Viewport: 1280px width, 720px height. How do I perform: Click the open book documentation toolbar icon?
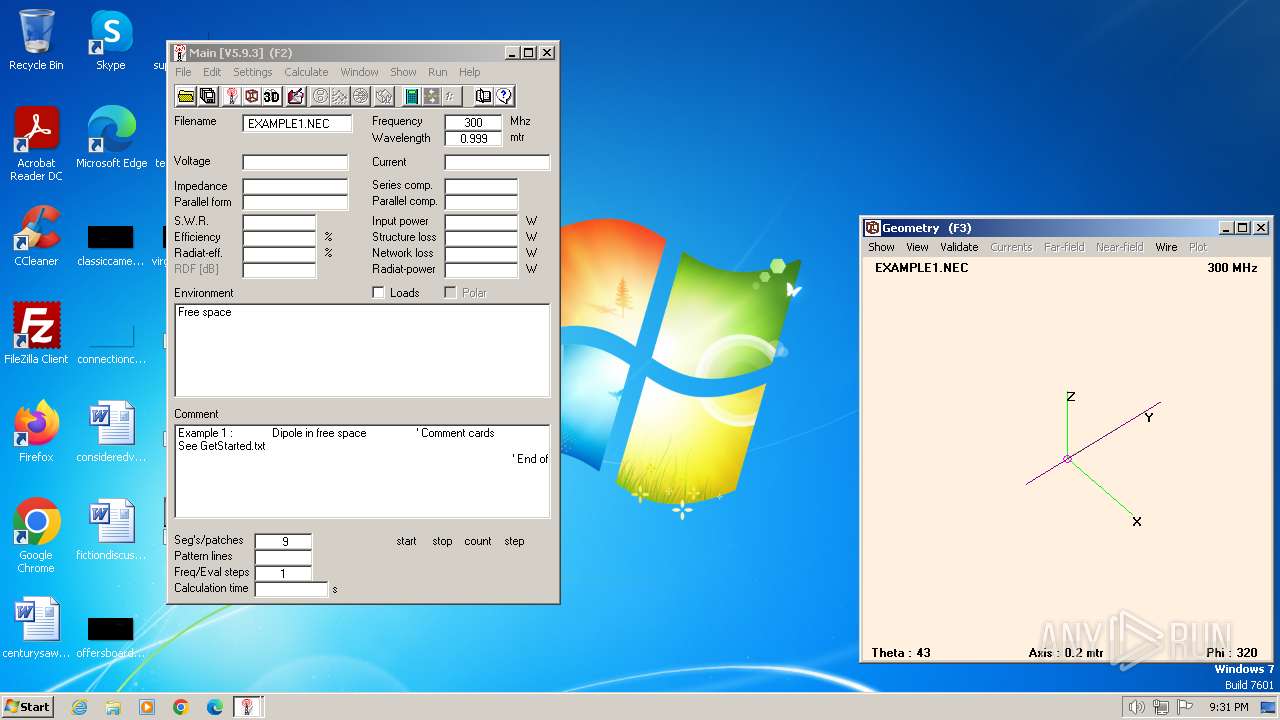[483, 96]
